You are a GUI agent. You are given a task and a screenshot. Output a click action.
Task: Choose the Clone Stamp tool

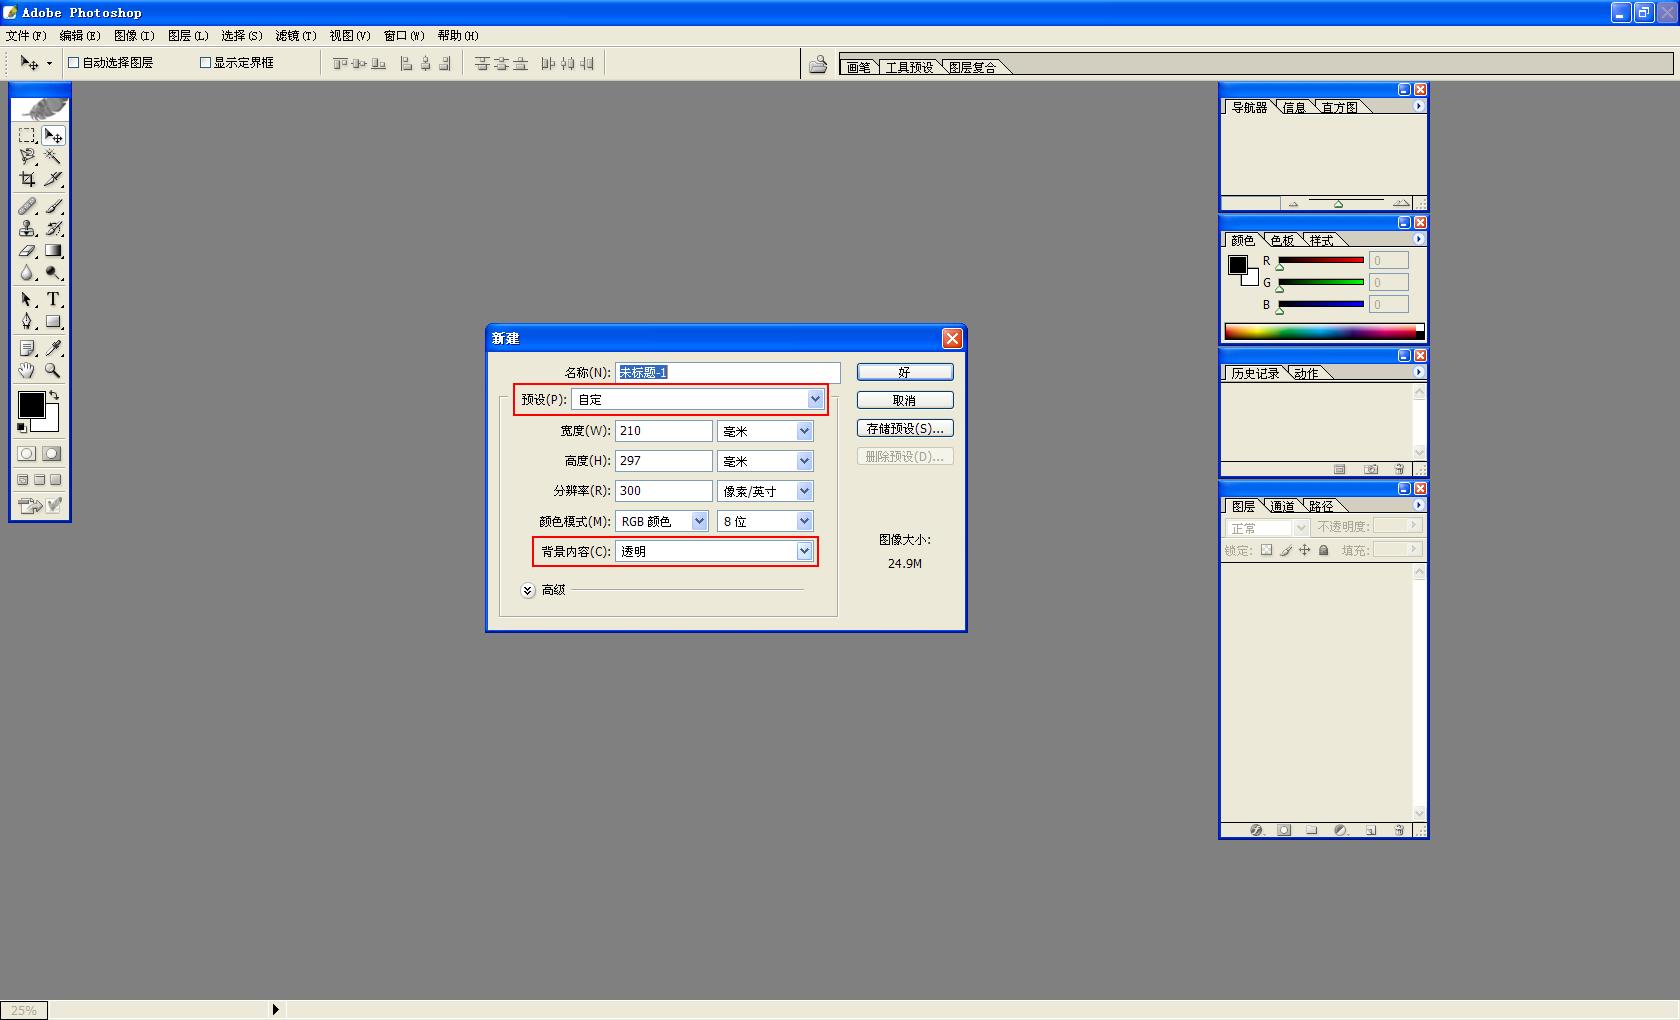point(27,229)
